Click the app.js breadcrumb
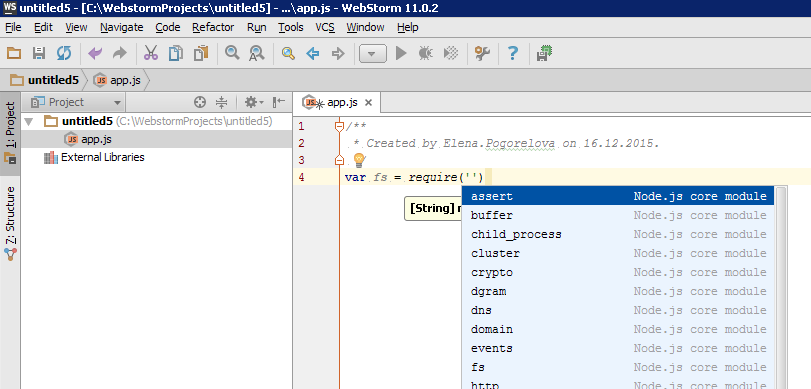 coord(117,80)
